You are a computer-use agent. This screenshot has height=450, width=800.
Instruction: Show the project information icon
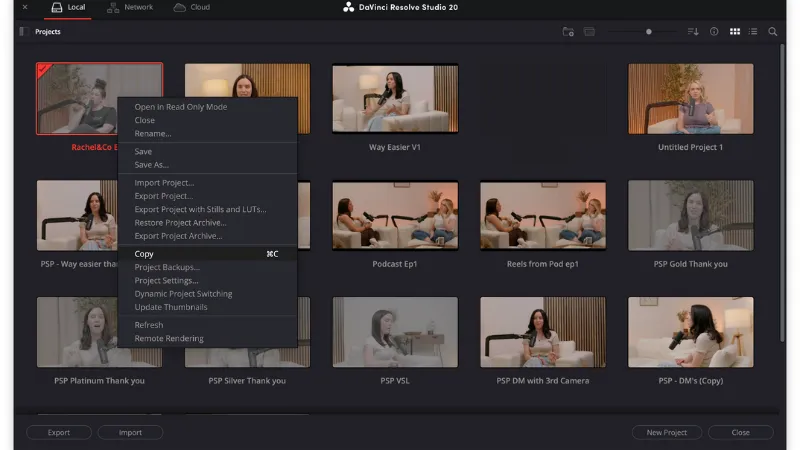click(x=714, y=32)
